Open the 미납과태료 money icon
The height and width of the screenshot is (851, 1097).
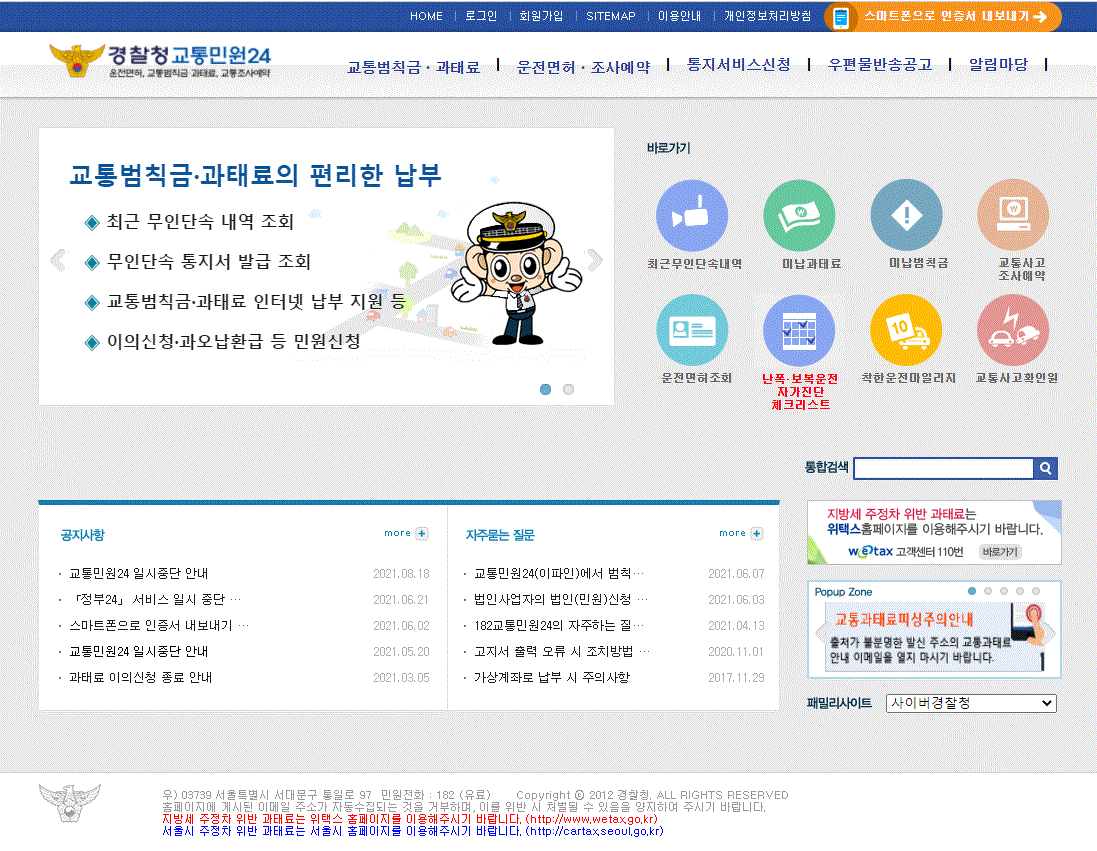[x=799, y=216]
